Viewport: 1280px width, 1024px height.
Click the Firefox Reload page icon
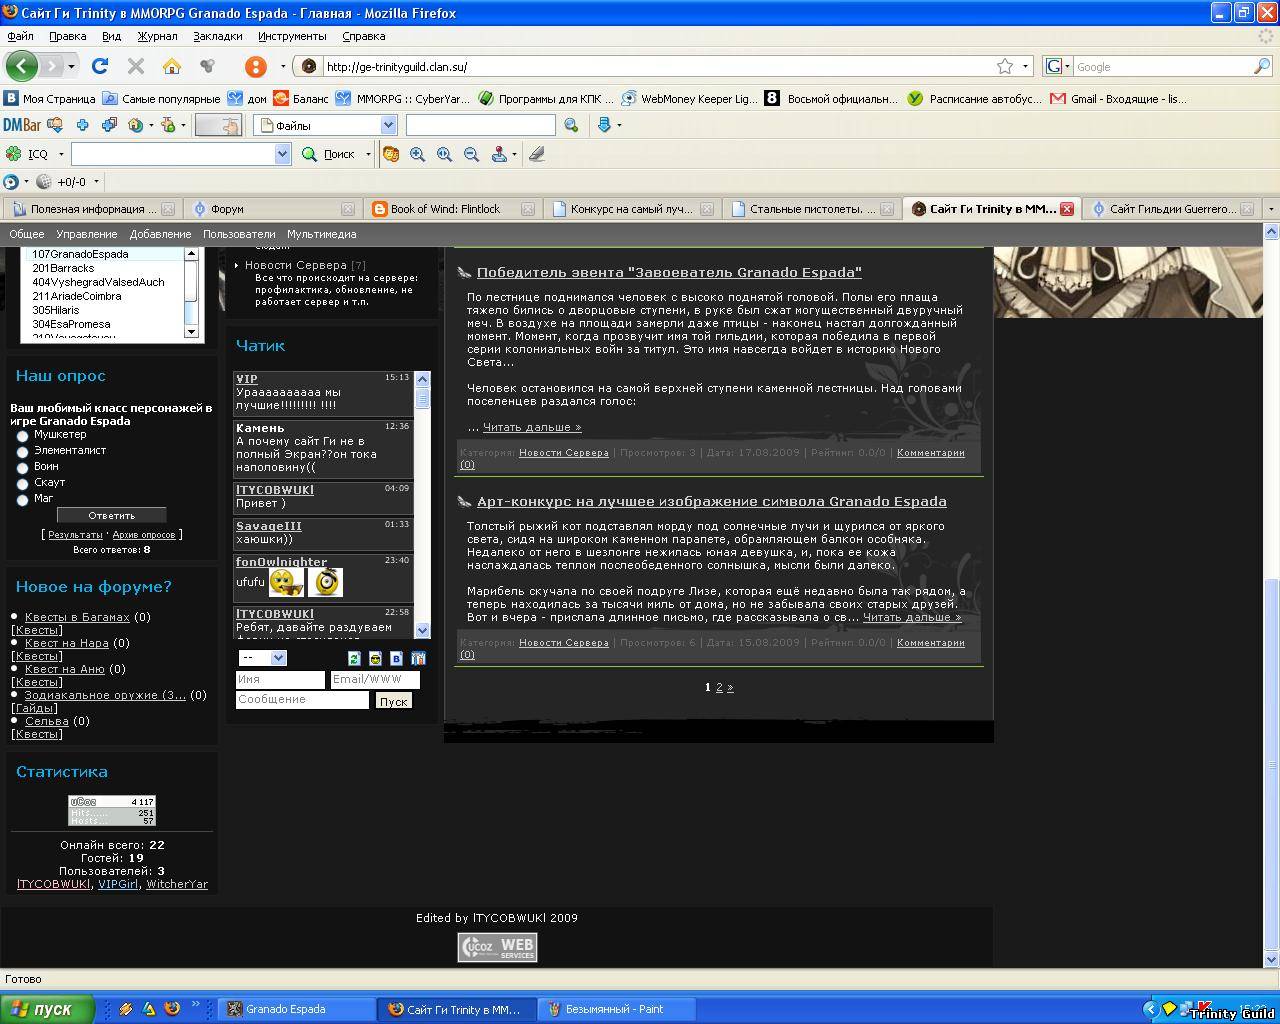pos(99,66)
